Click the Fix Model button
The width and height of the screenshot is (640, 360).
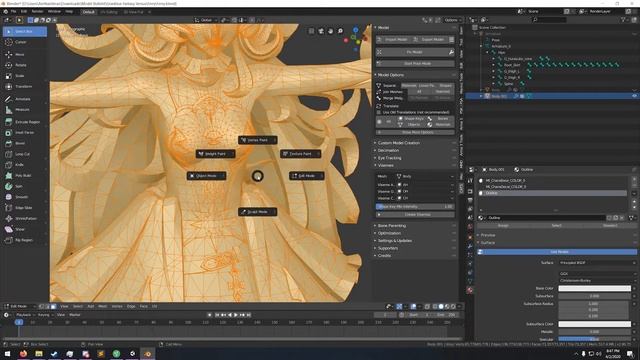[x=411, y=52]
